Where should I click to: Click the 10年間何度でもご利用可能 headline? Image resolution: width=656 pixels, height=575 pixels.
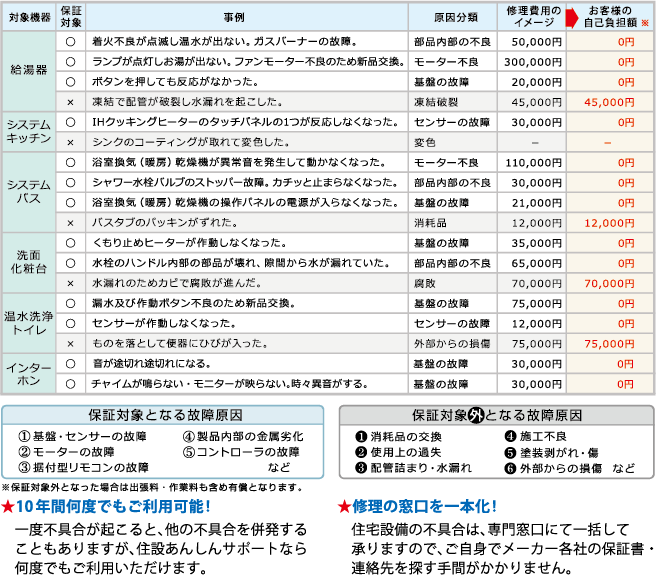point(113,507)
